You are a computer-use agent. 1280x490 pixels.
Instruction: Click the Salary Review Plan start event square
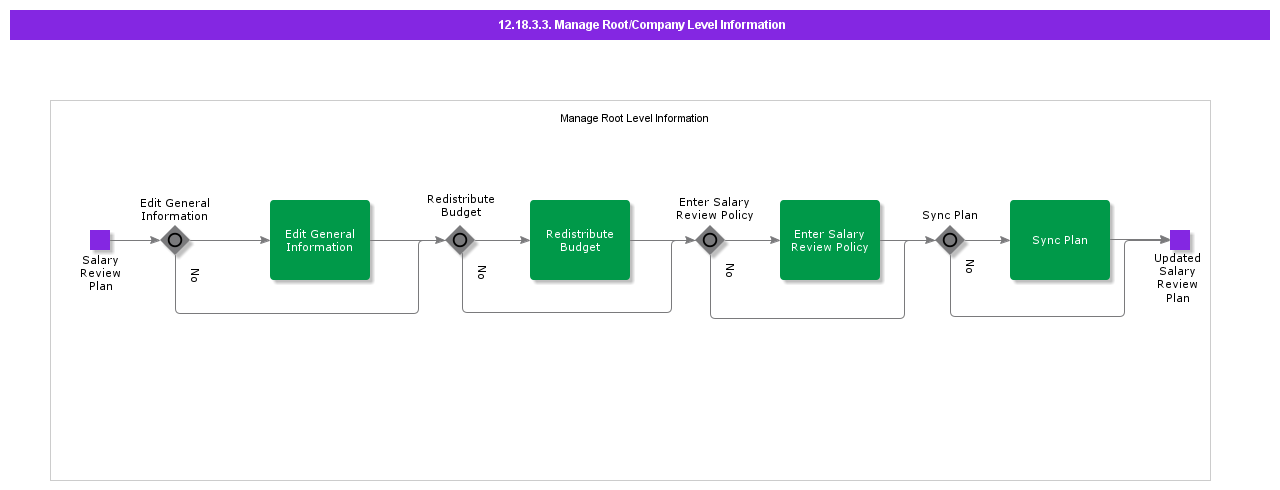[100, 240]
